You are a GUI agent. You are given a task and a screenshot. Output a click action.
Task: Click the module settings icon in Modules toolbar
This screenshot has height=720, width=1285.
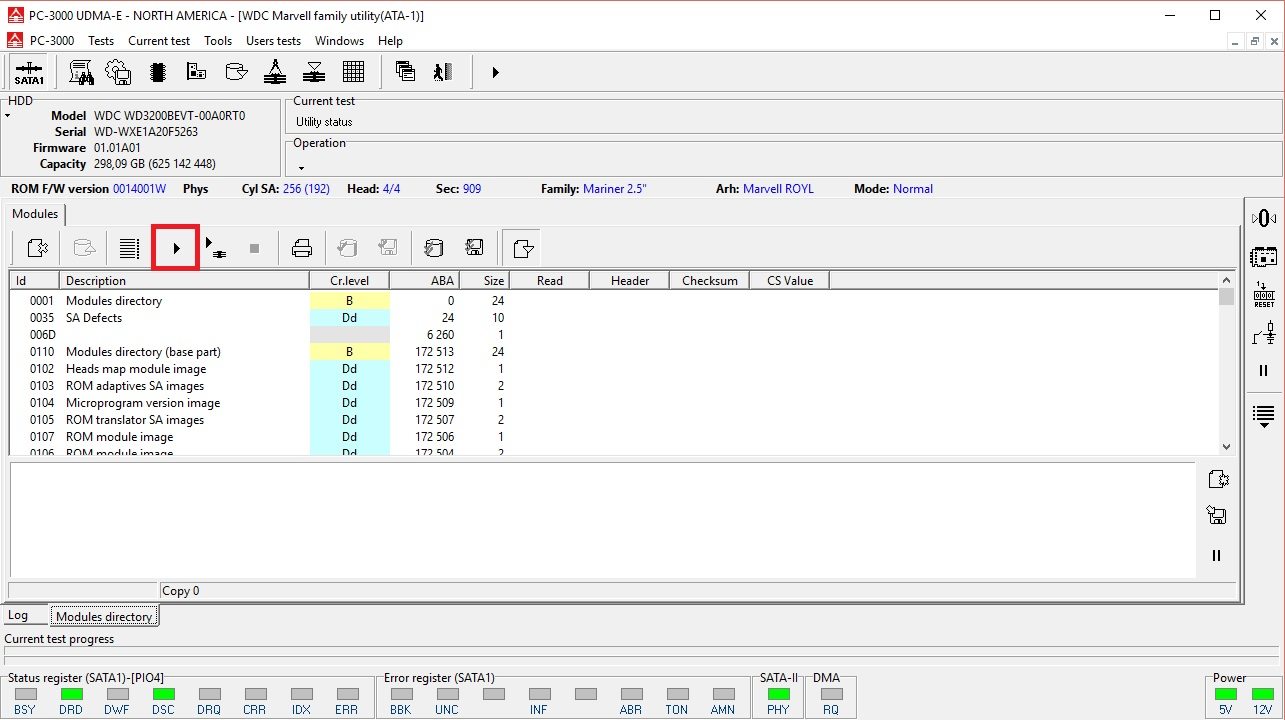tap(38, 248)
